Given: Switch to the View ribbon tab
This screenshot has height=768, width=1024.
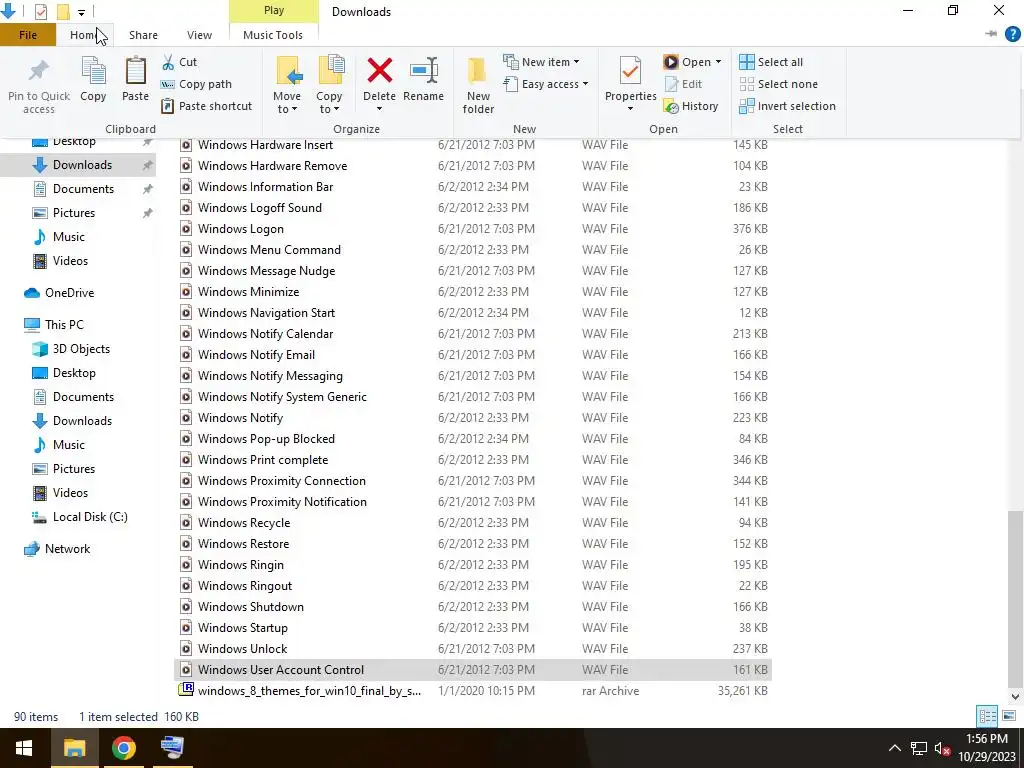Looking at the screenshot, I should click(x=199, y=35).
